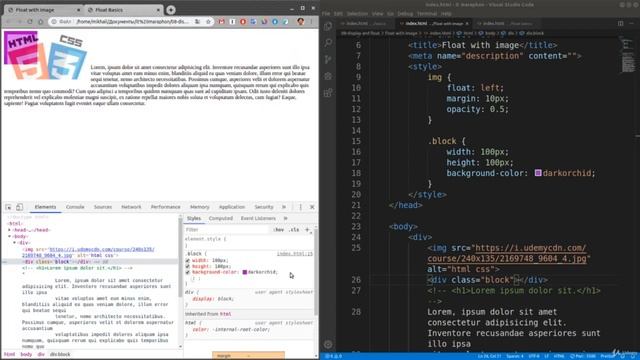The image size is (640, 360).
Task: Open the File menu in VS Code
Action: [326, 13]
